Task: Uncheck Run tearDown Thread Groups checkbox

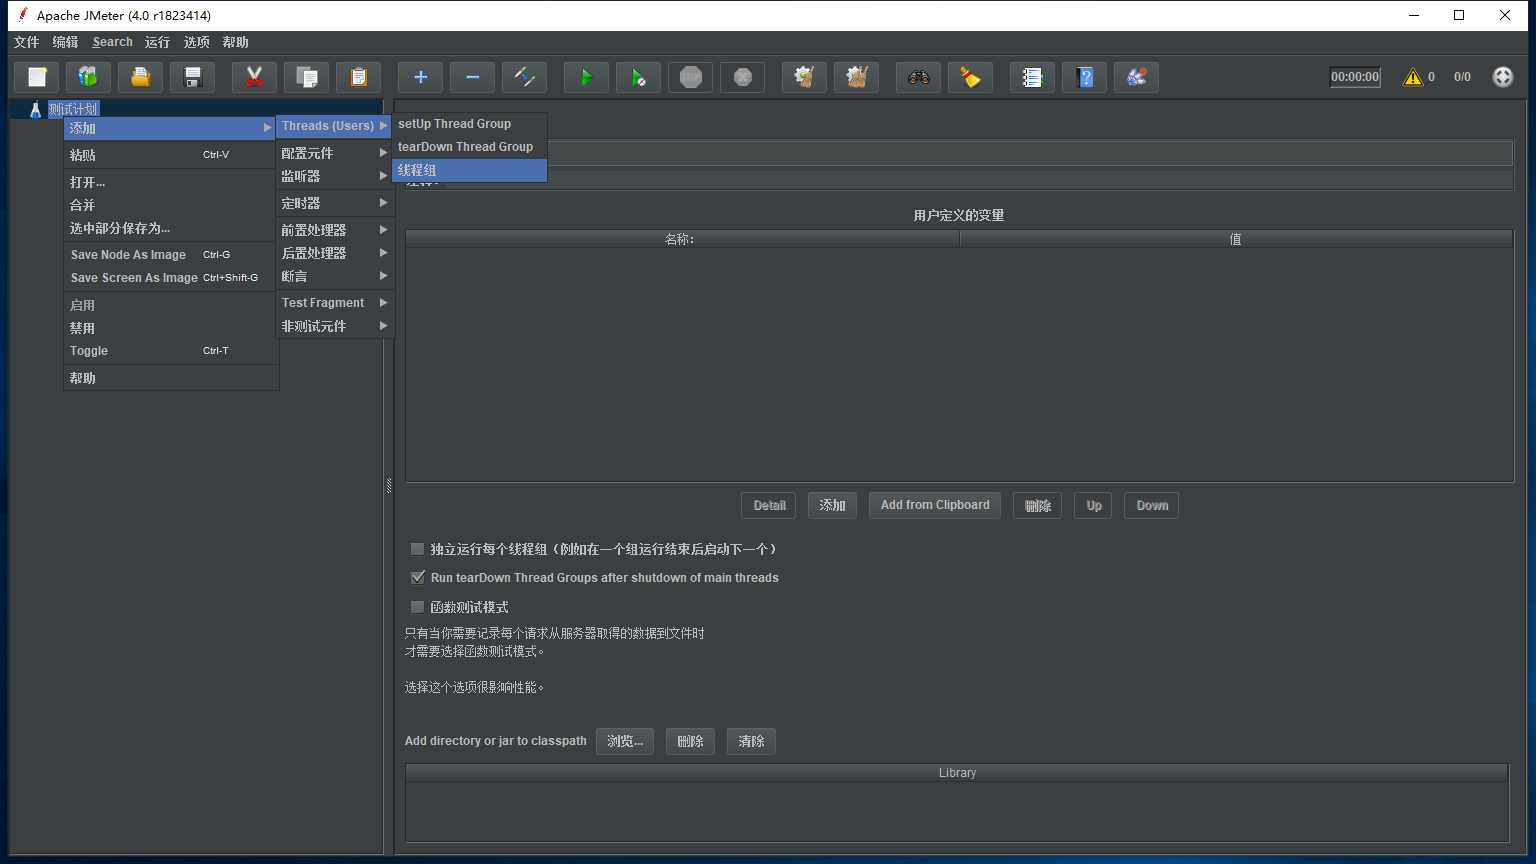Action: [x=418, y=578]
